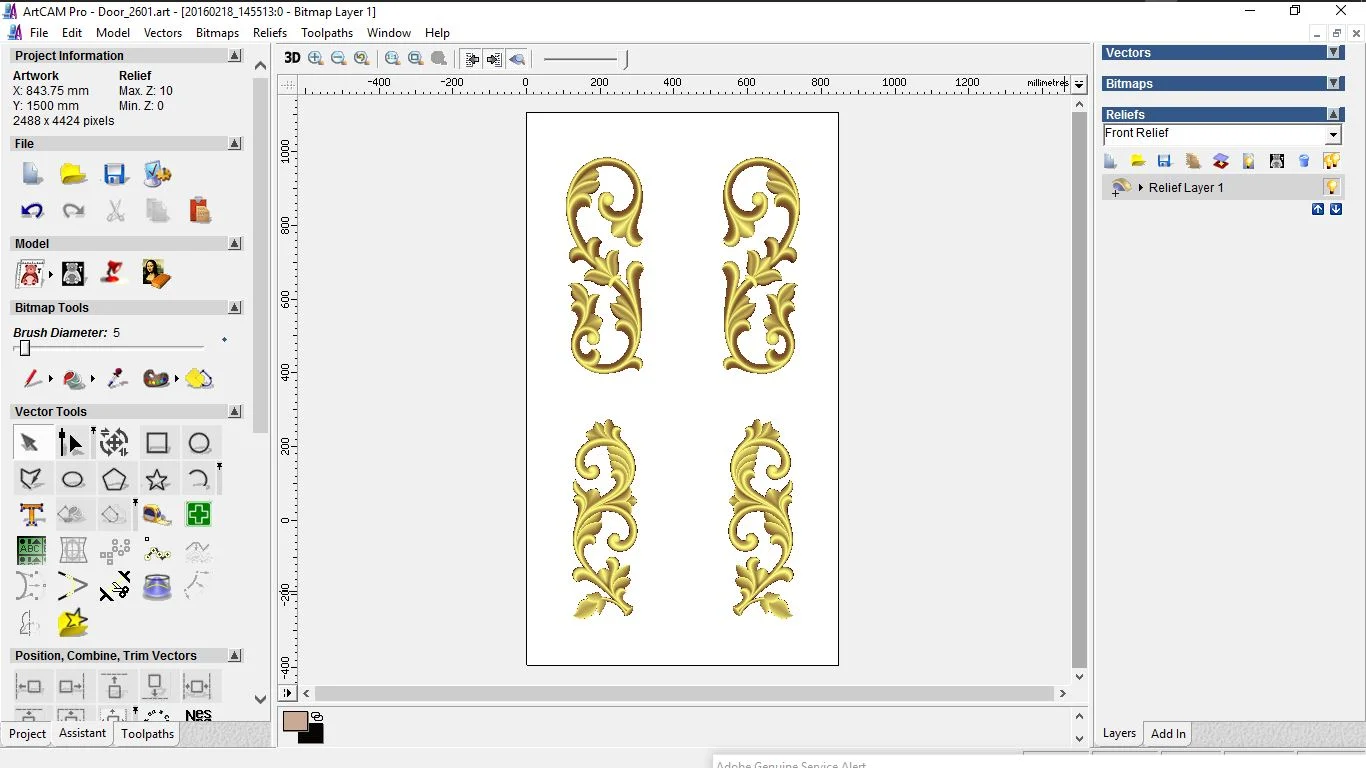Pick the bitmap paint brush tool

[32, 379]
